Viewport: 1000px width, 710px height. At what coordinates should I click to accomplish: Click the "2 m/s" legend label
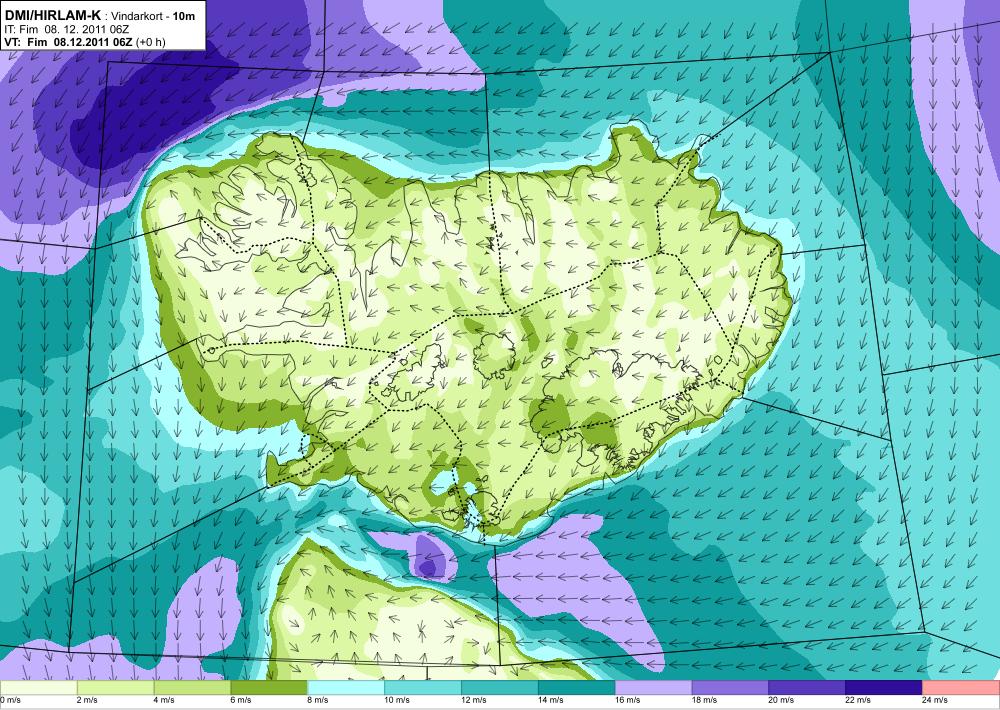coord(87,700)
